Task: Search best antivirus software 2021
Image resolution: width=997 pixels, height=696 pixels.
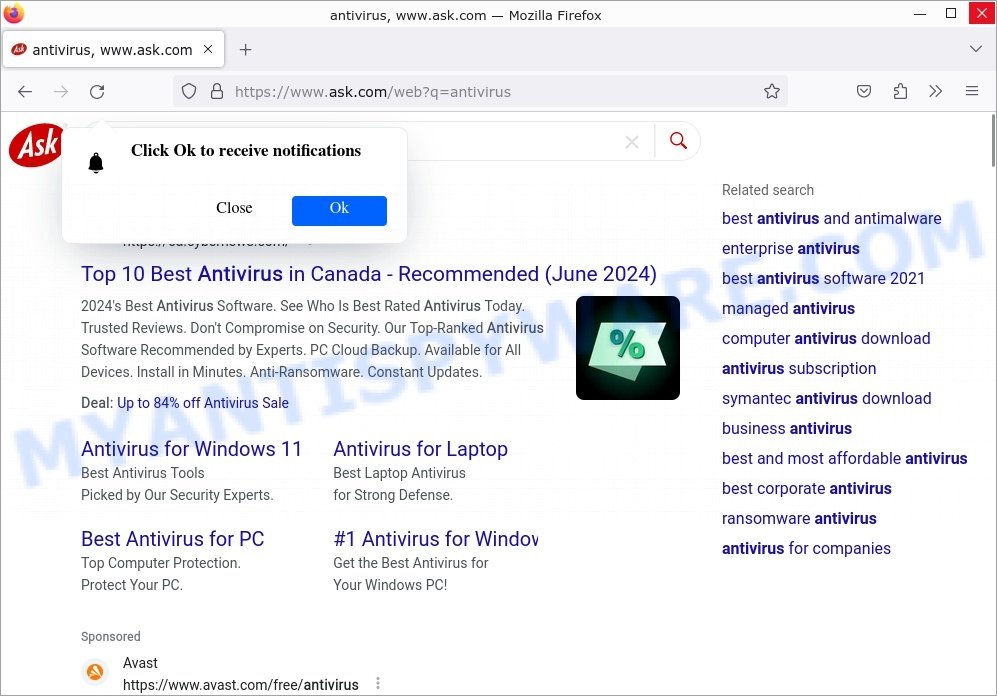Action: click(x=823, y=278)
